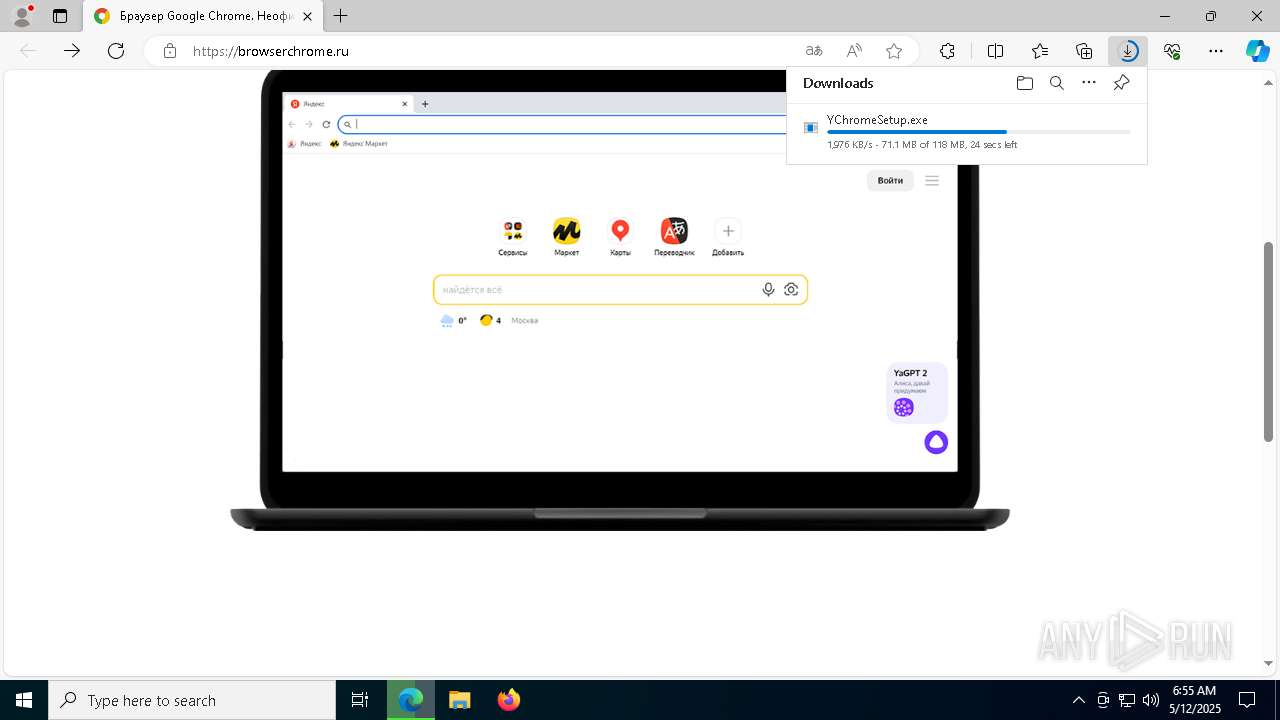This screenshot has width=1280, height=720.
Task: Open Task View on taskbar
Action: tap(361, 700)
